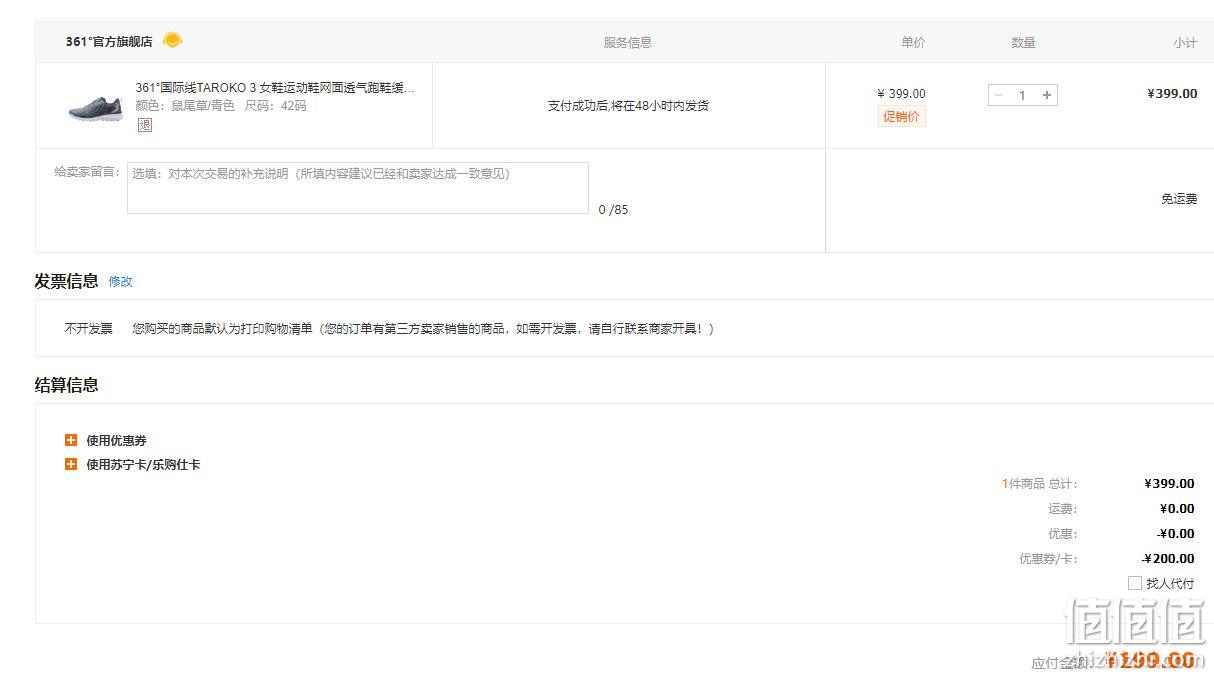This screenshot has width=1214, height=677.
Task: Click the red 退 return badge icon
Action: 145,125
